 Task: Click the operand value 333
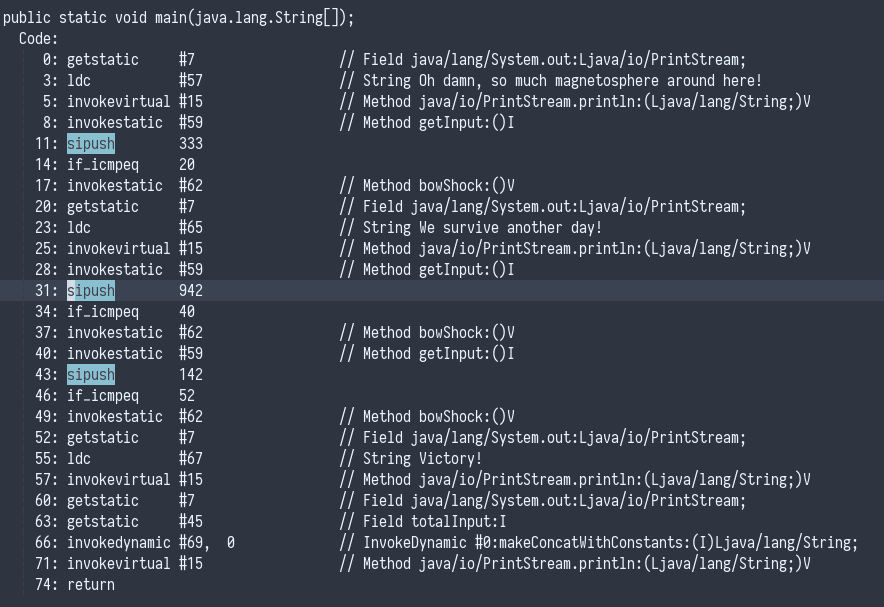191,143
